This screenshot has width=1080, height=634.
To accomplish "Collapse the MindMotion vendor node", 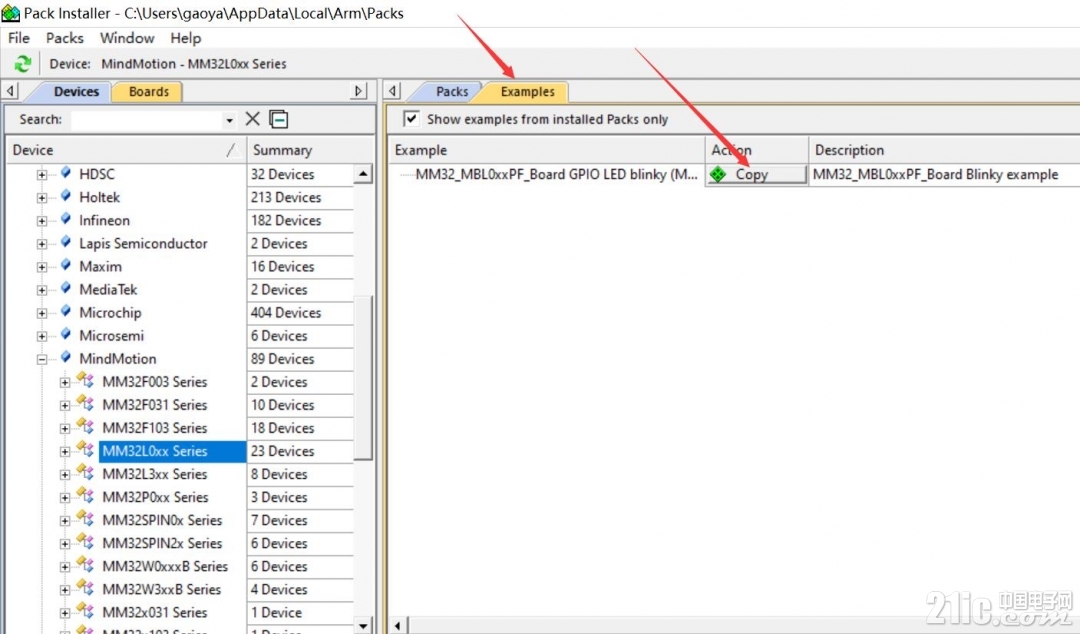I will tap(42, 360).
